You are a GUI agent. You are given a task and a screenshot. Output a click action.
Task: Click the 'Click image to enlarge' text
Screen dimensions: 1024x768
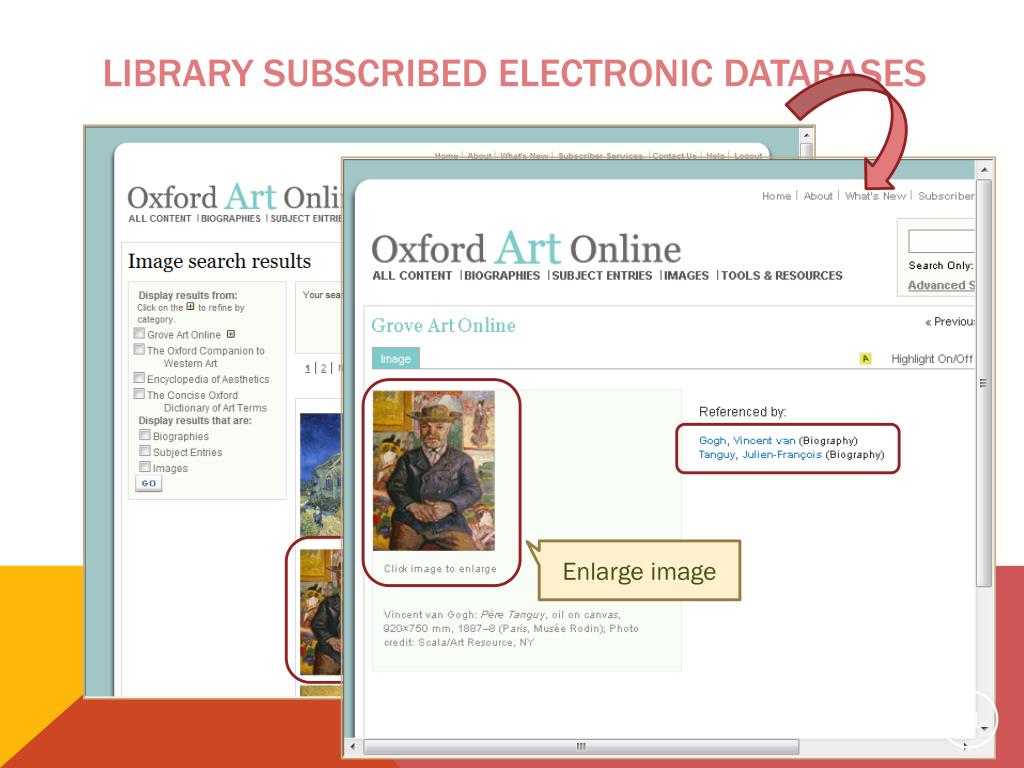pyautogui.click(x=440, y=569)
